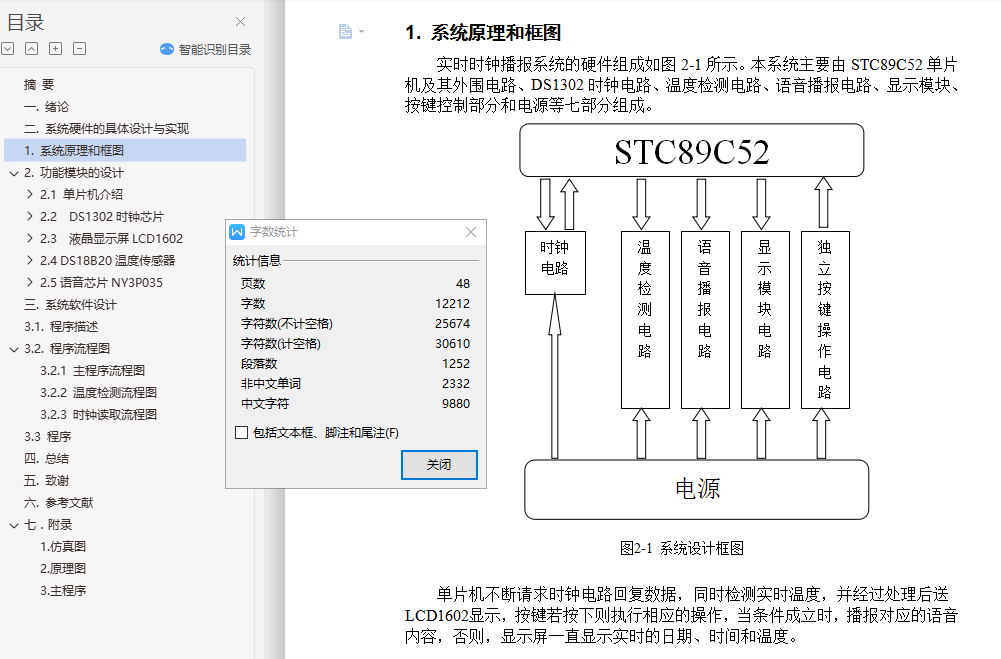Click the 非中文单词 value 2332
The height and width of the screenshot is (659, 1001).
(x=456, y=384)
